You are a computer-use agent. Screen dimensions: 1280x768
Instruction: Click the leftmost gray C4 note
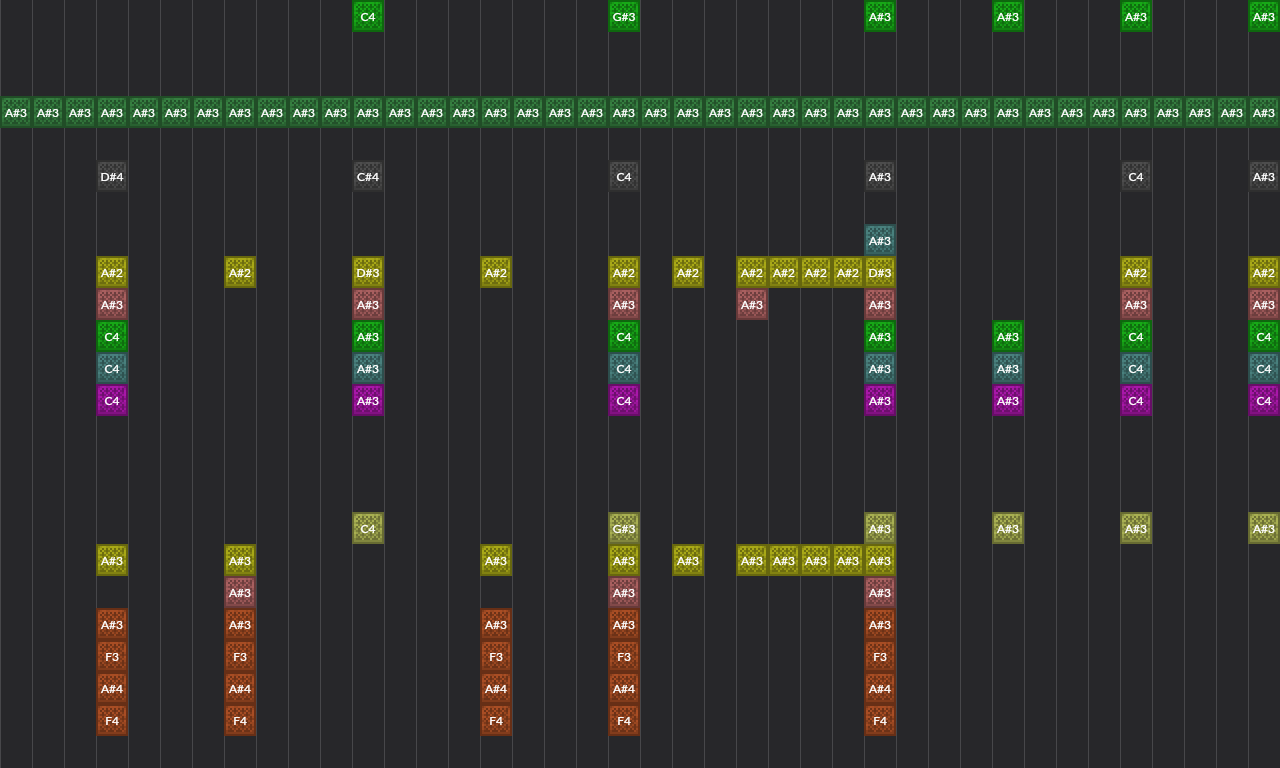coord(624,177)
